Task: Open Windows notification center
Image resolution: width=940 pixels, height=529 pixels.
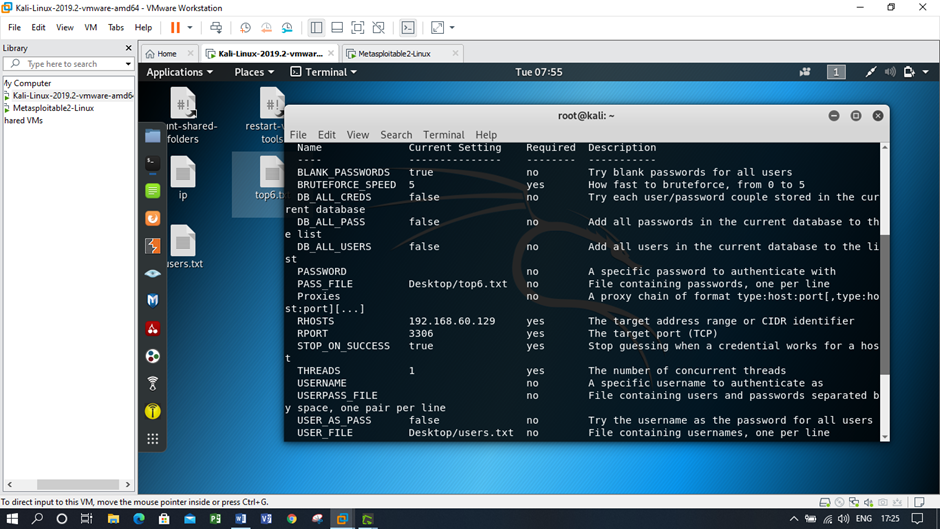Action: (917, 519)
